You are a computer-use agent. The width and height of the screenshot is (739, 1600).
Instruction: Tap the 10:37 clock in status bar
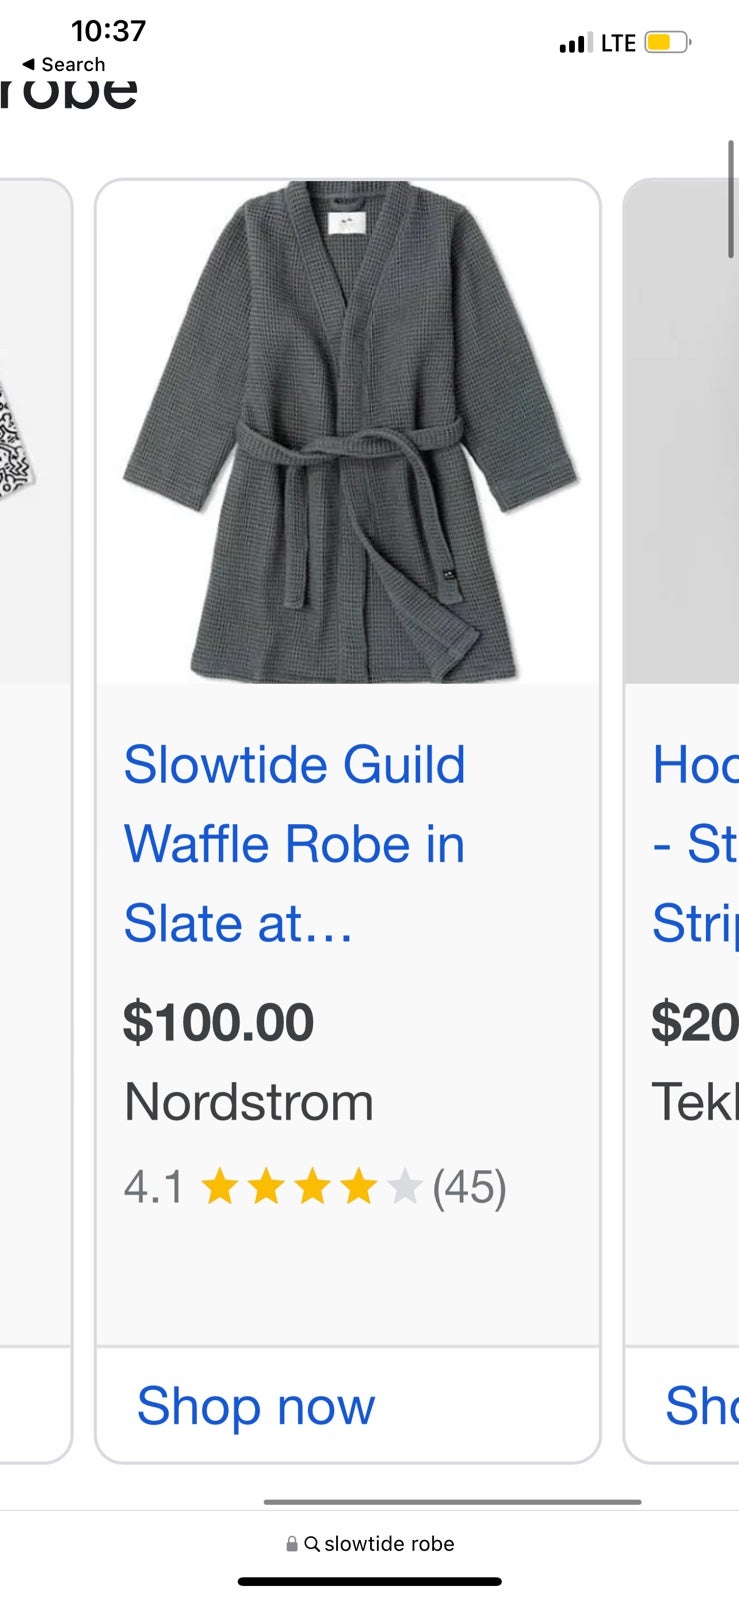[108, 31]
